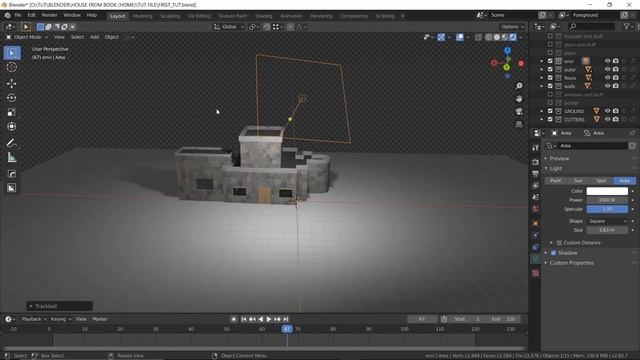640x360 pixels.
Task: Click the red X axis gizmo
Action: (x=521, y=64)
